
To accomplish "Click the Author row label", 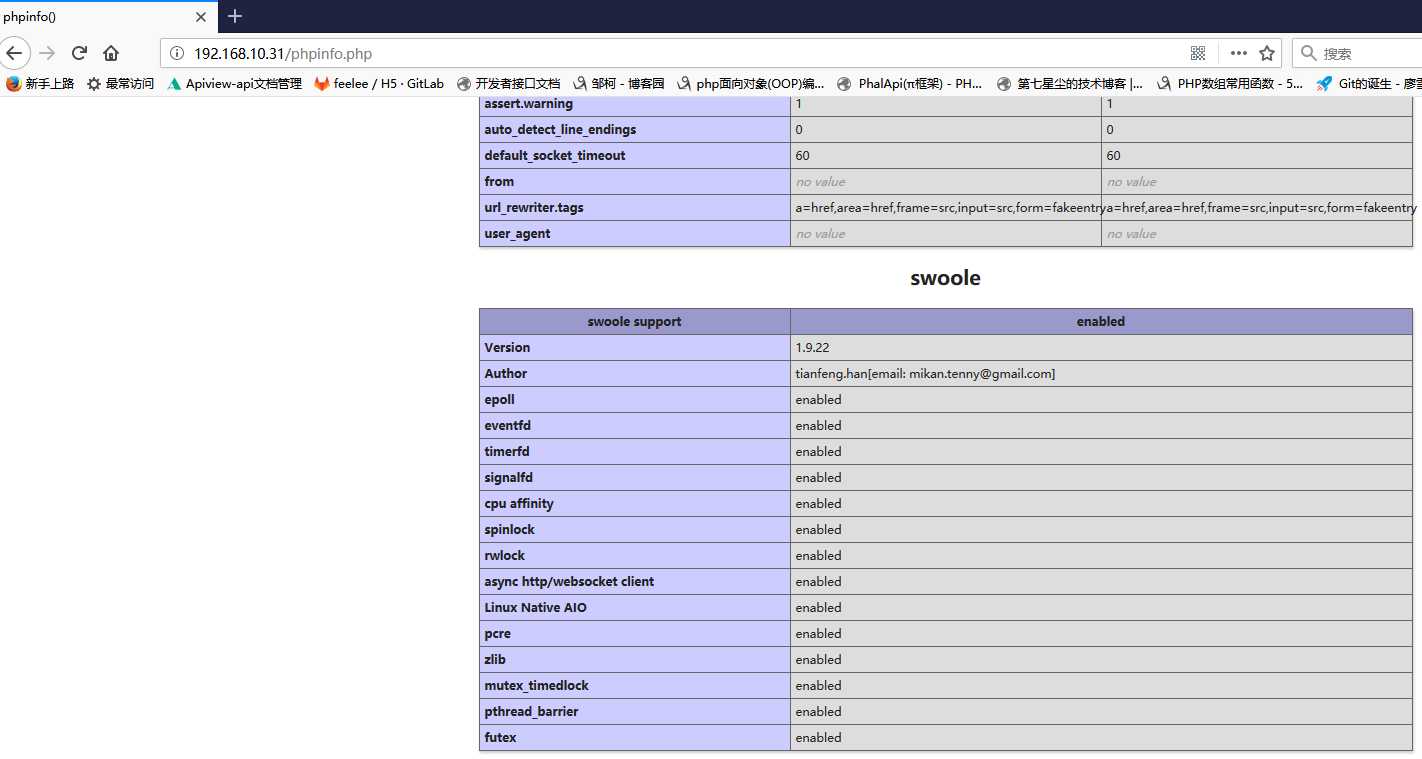I will click(505, 373).
